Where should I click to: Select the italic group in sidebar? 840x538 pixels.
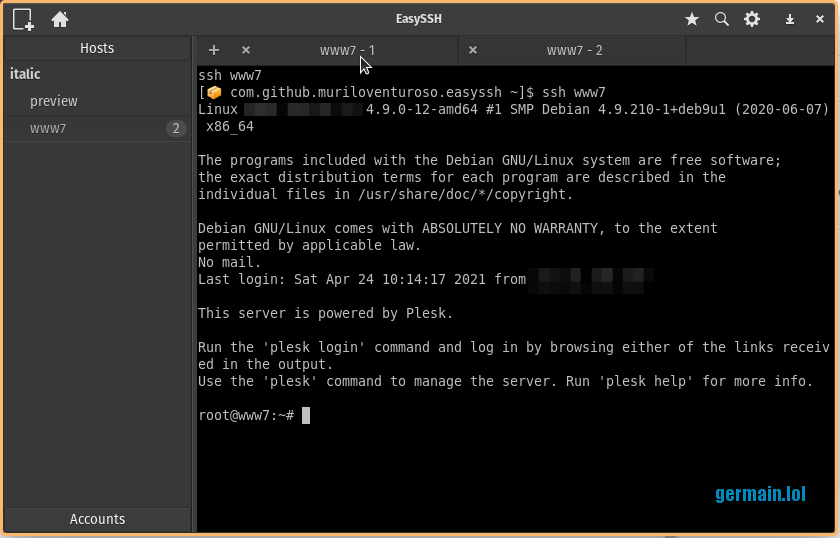coord(25,74)
